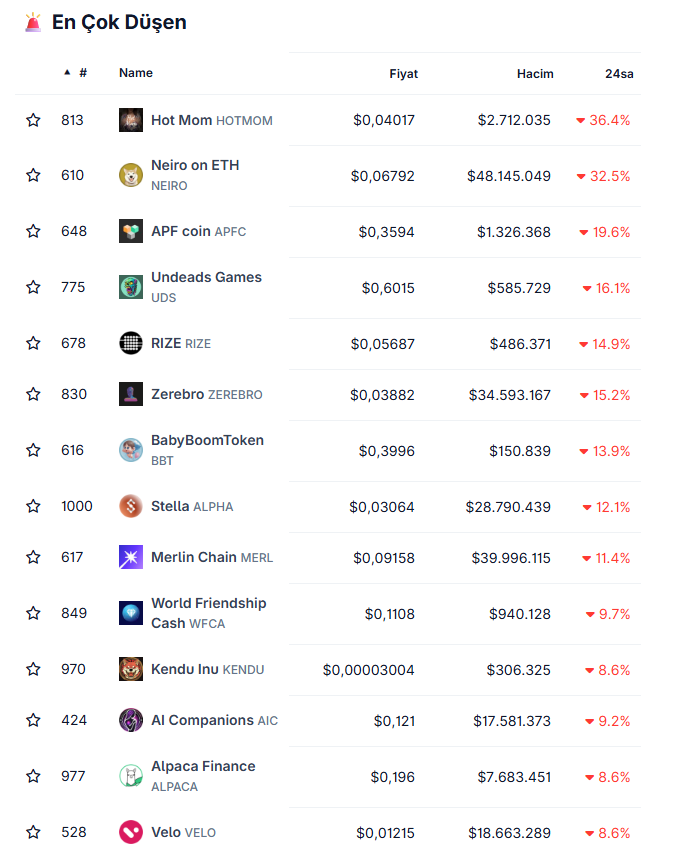Screen dimensions: 676x852
Task: Click the Velo coin logo
Action: click(131, 832)
